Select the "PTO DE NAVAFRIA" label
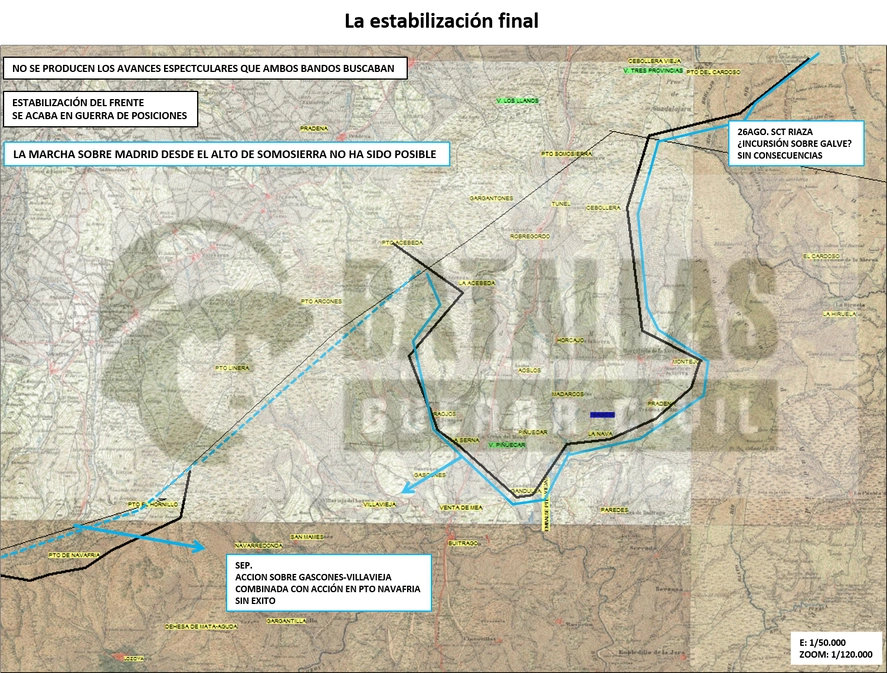The width and height of the screenshot is (887, 673). click(74, 555)
